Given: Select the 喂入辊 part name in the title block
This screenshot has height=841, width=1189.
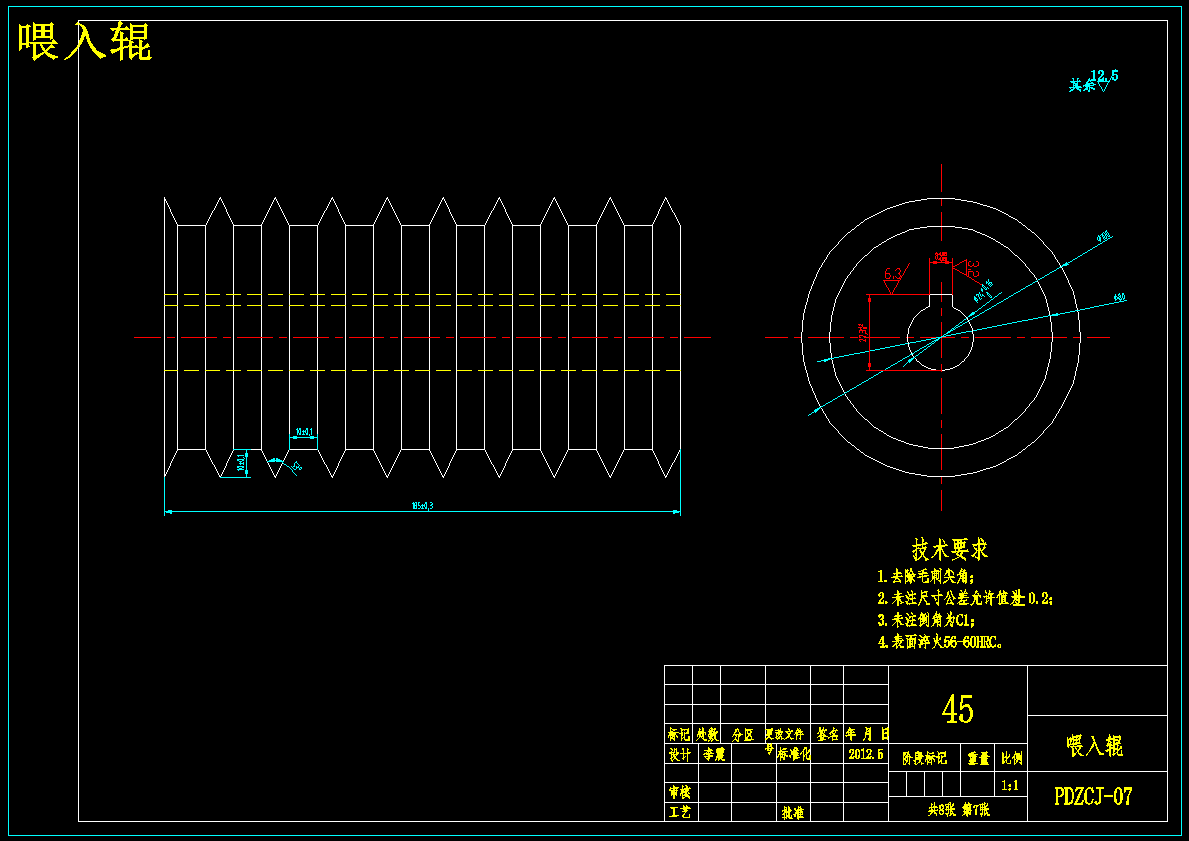Looking at the screenshot, I should coord(1095,745).
